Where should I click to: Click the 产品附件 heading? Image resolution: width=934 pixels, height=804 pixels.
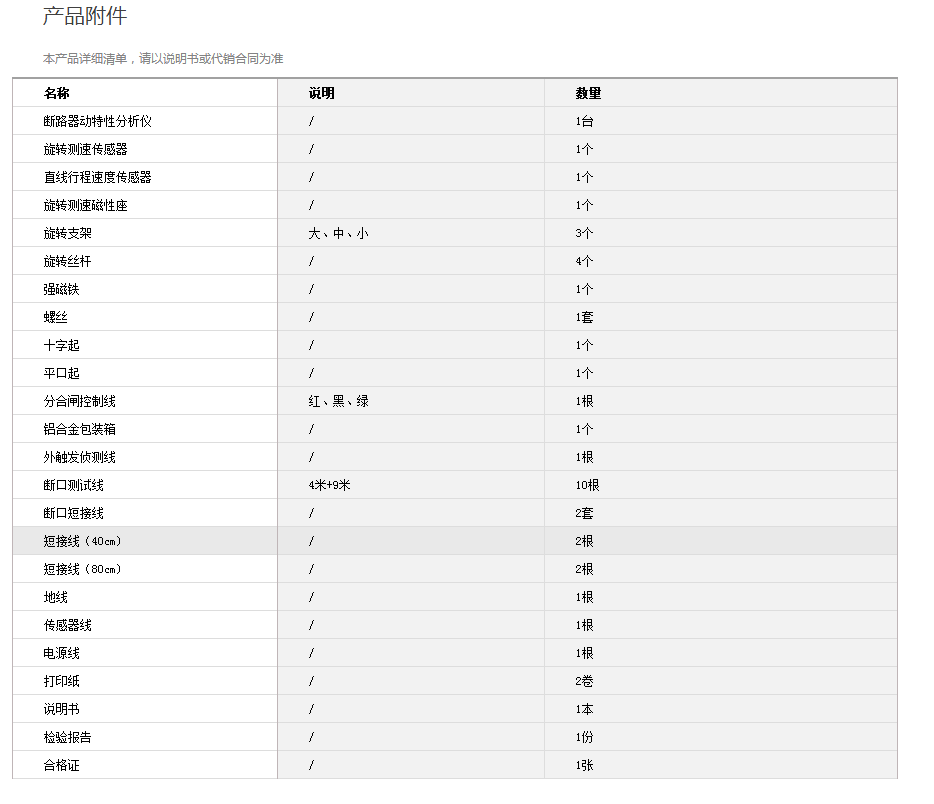(x=85, y=17)
